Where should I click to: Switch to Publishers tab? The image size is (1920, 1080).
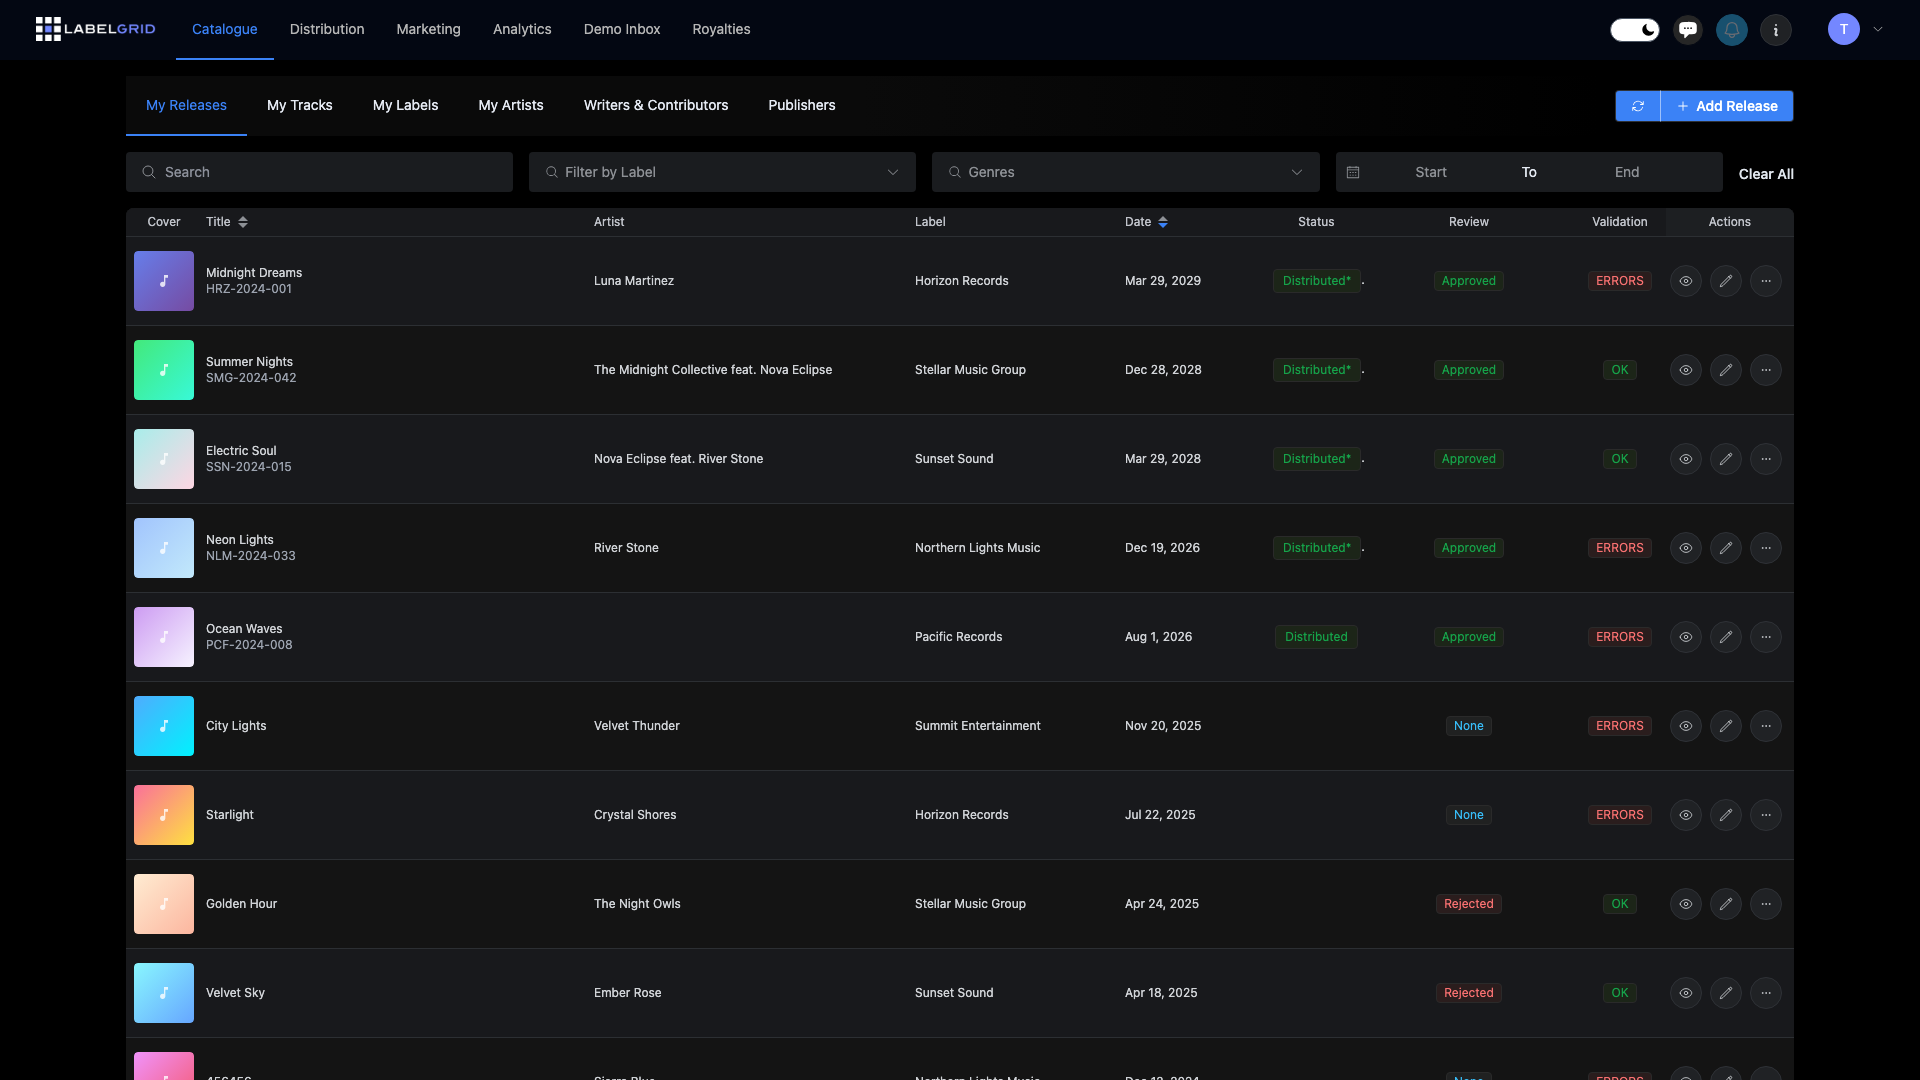pos(802,105)
